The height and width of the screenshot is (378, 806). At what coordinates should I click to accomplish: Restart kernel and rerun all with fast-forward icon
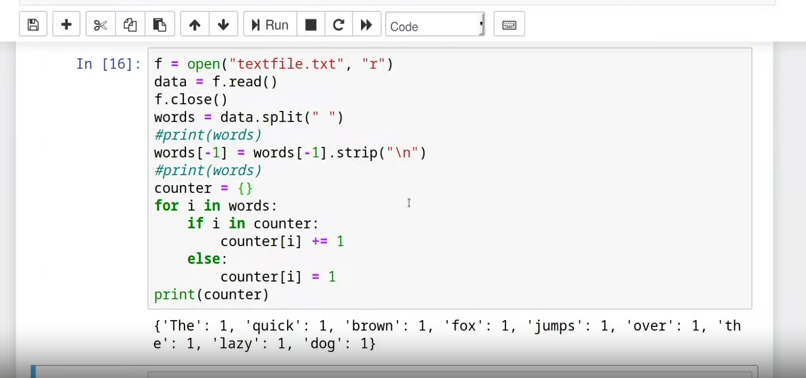pyautogui.click(x=367, y=25)
